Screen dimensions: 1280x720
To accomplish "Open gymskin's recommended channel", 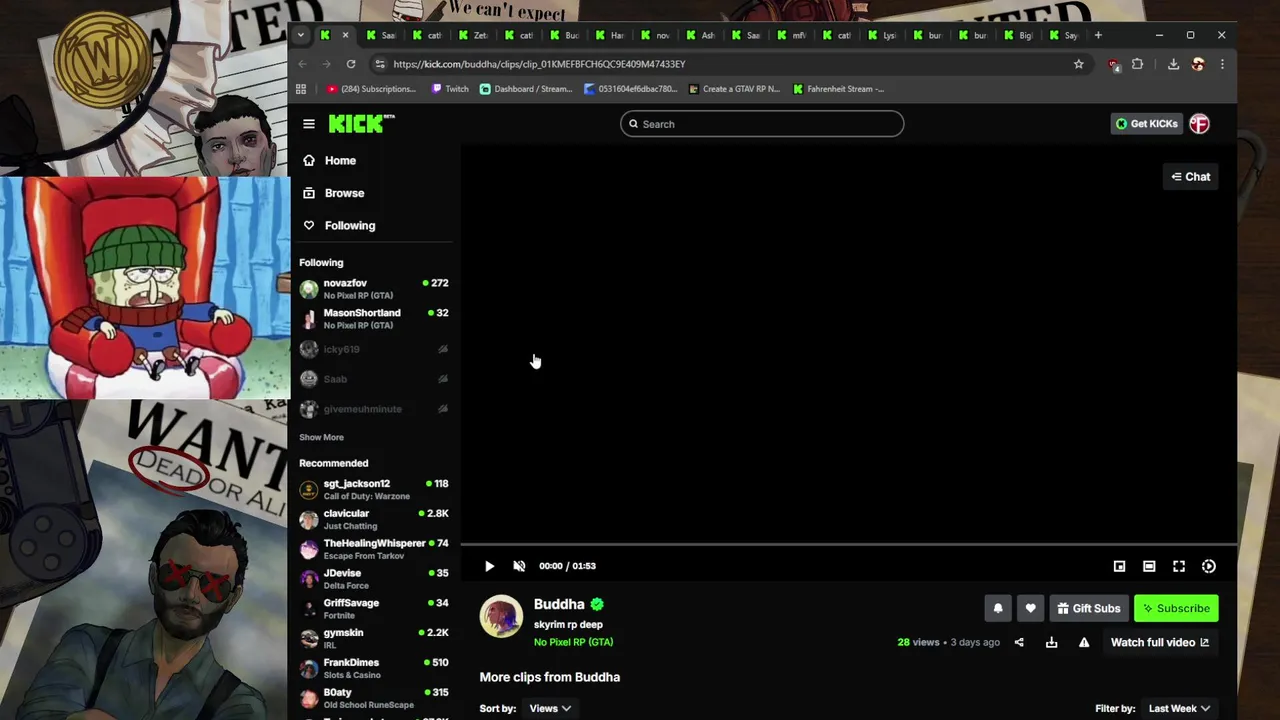I will (x=374, y=639).
